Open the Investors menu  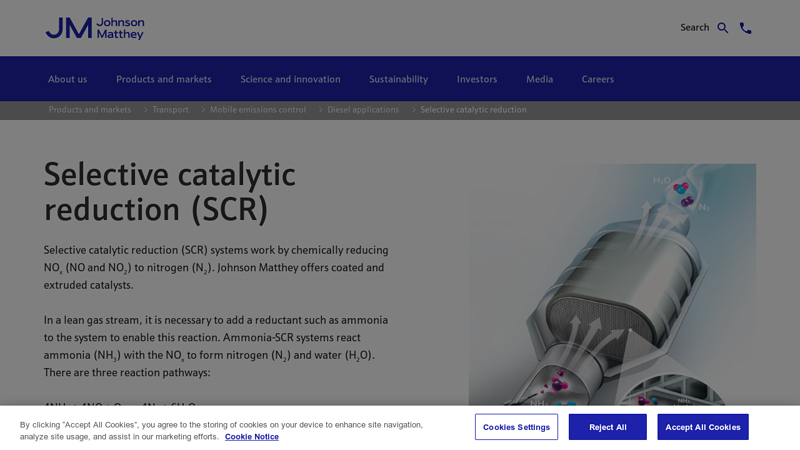pyautogui.click(x=477, y=79)
